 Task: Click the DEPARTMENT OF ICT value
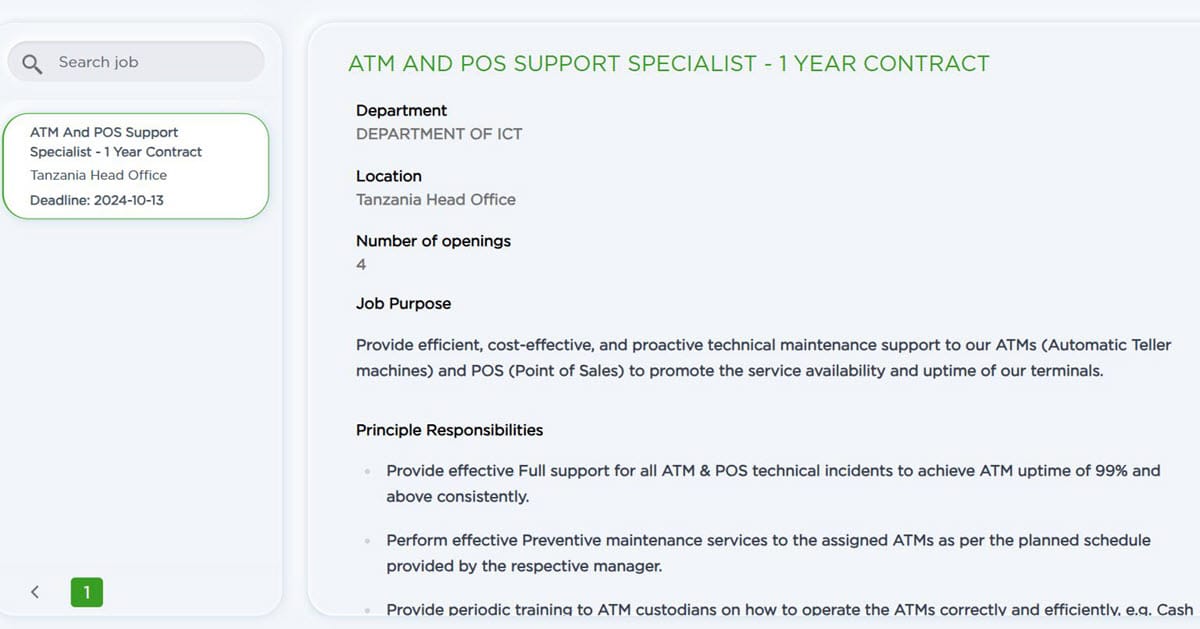439,134
